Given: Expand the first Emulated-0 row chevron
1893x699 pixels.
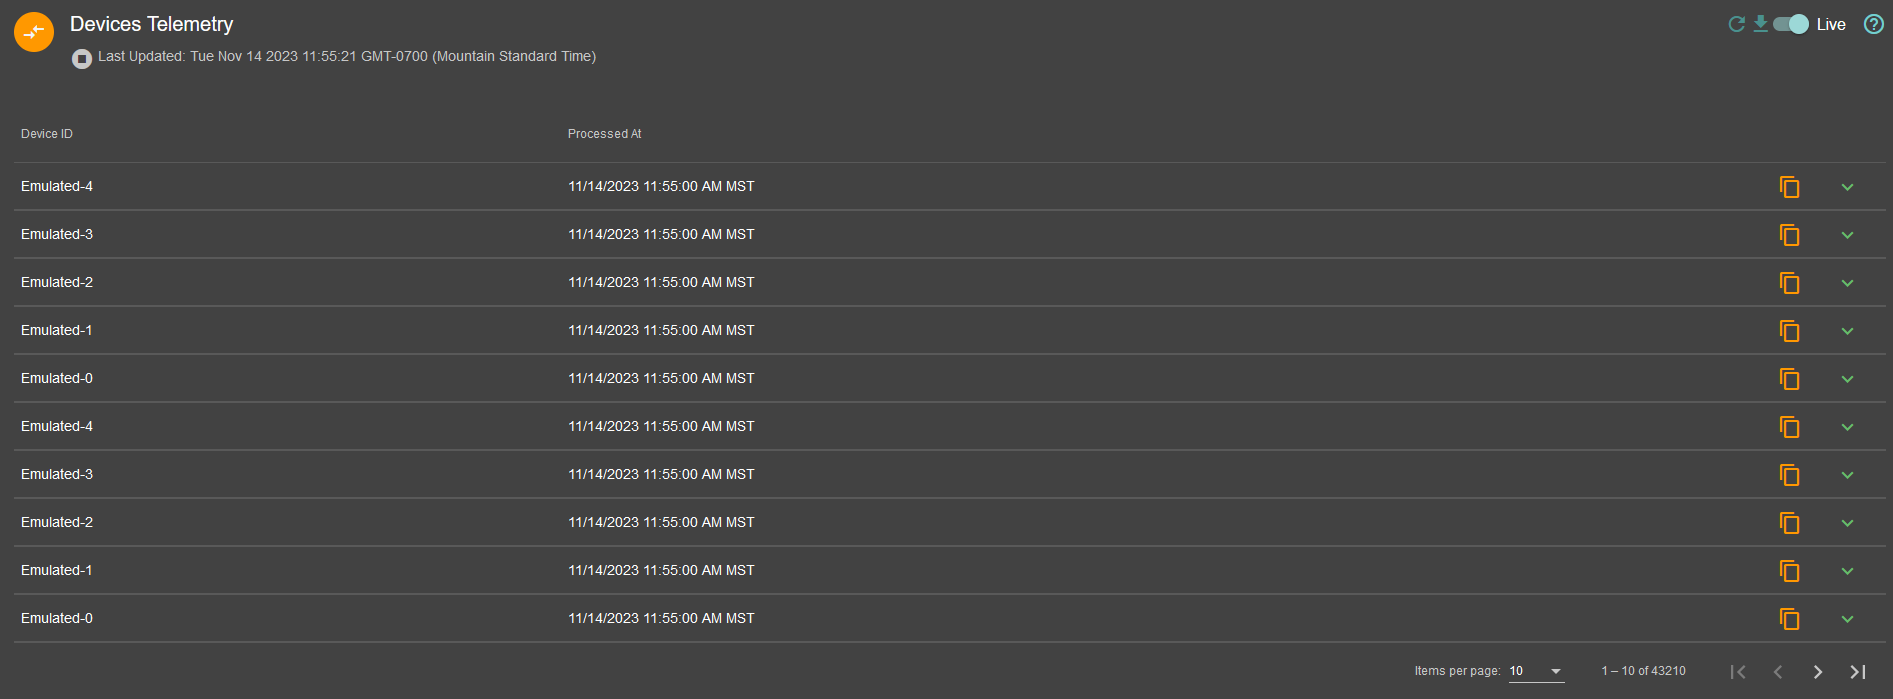Looking at the screenshot, I should [x=1847, y=379].
